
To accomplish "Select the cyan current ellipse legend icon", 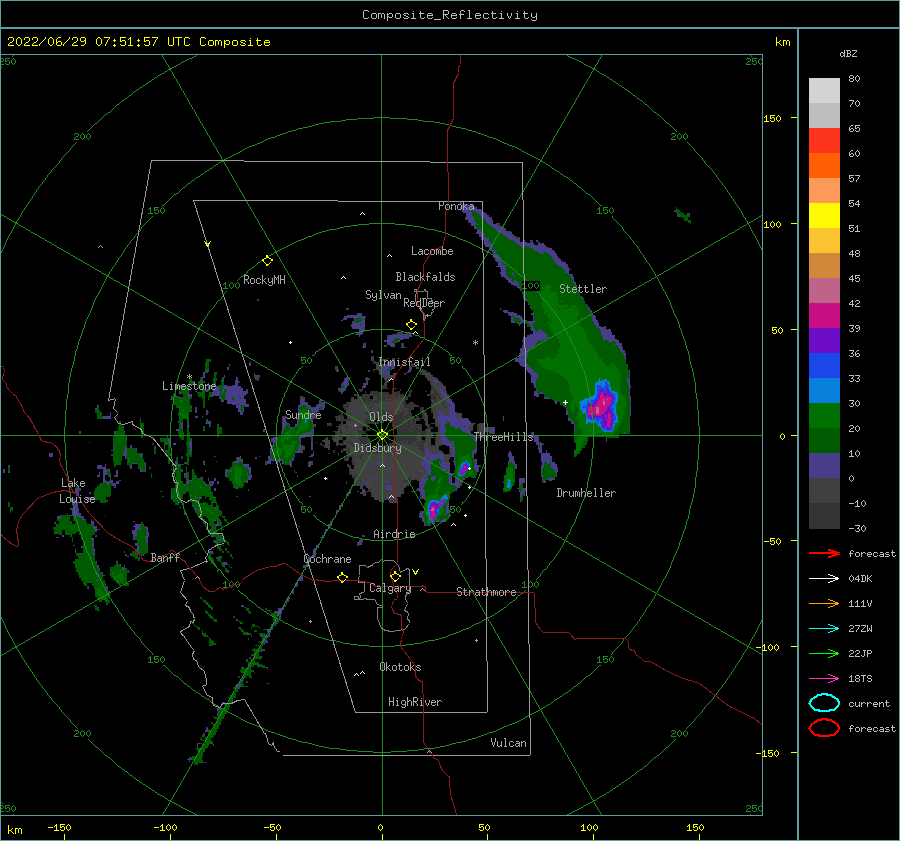I will tap(824, 703).
